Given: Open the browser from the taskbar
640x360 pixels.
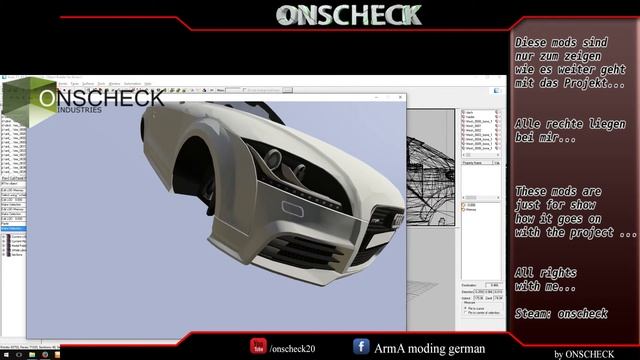Looking at the screenshot, I should 44,355.
